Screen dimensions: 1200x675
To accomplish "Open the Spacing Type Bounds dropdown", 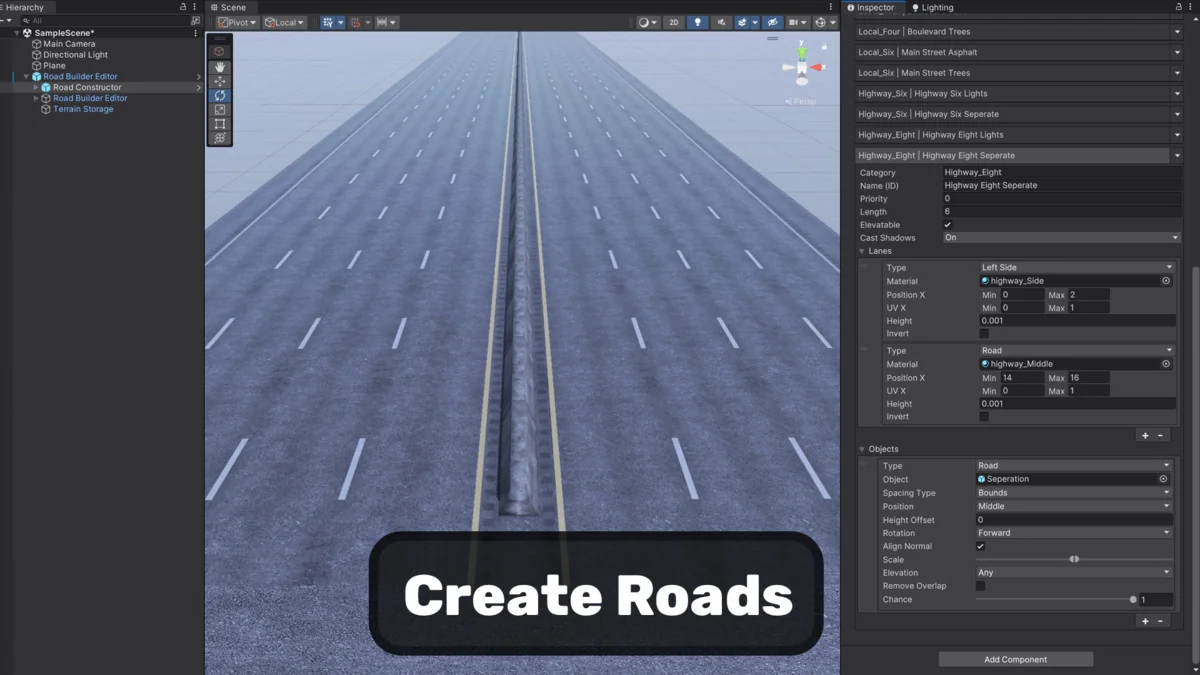I will [x=1072, y=493].
